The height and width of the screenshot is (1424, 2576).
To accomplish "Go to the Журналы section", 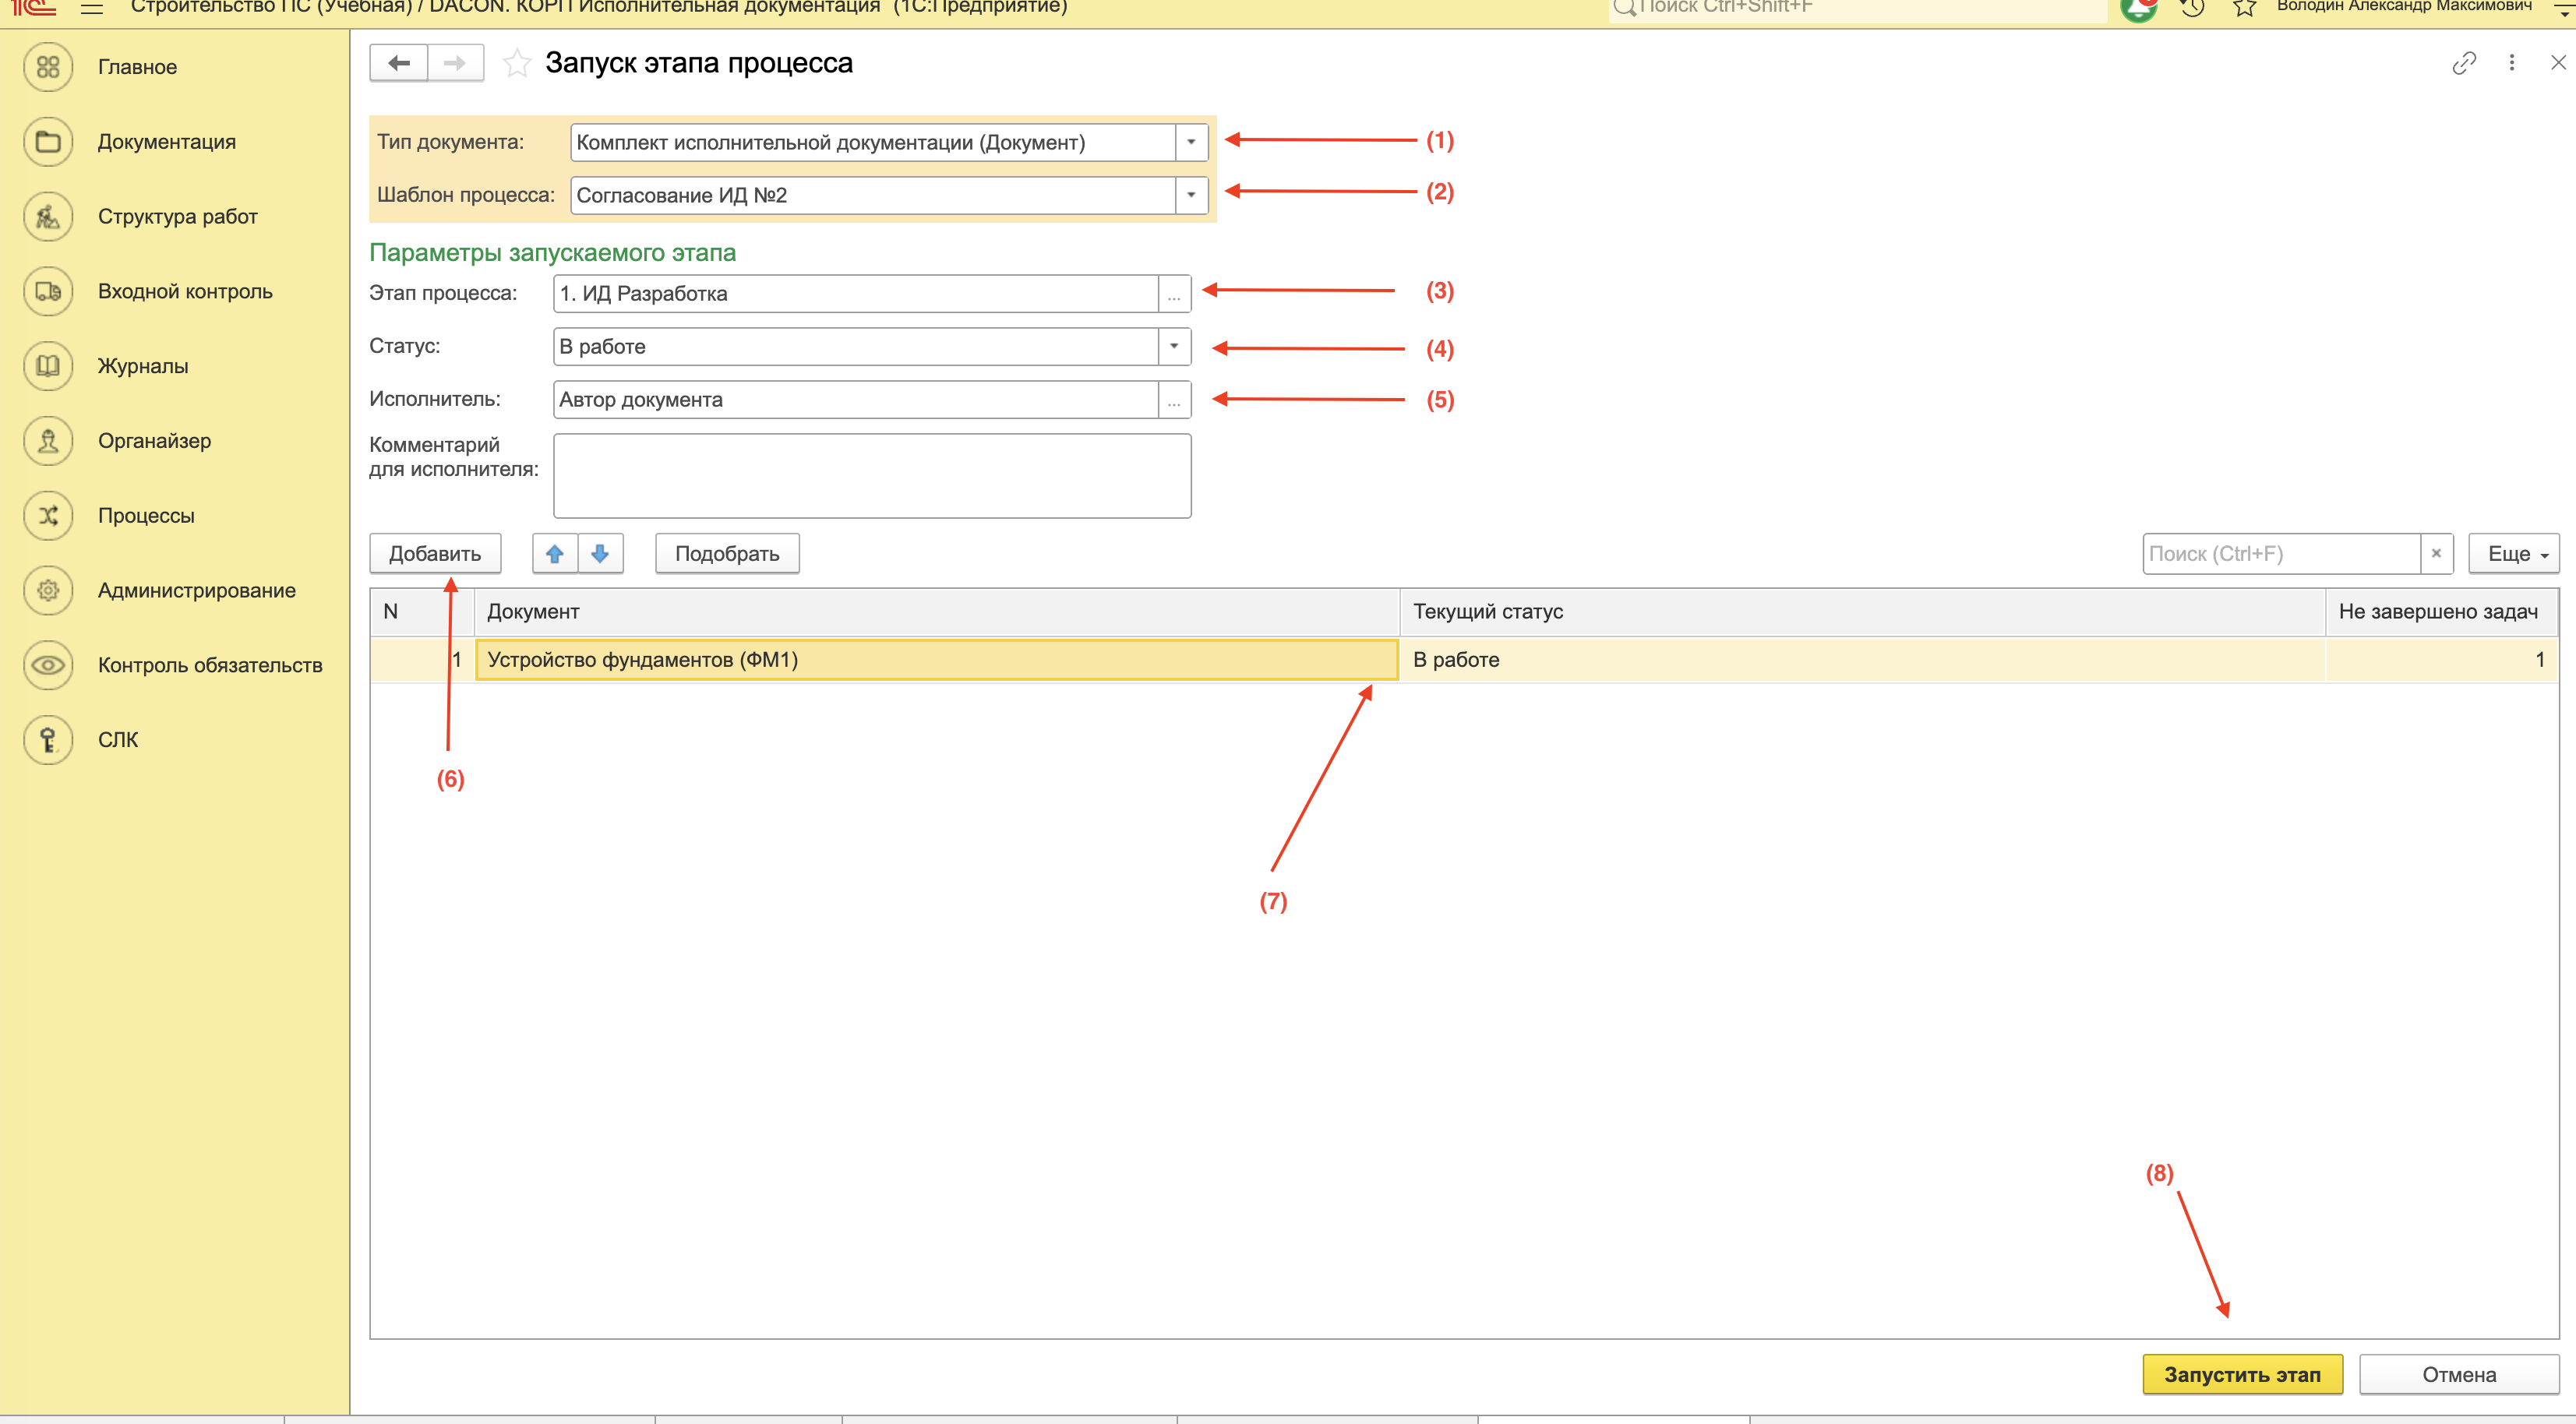I will 143,366.
